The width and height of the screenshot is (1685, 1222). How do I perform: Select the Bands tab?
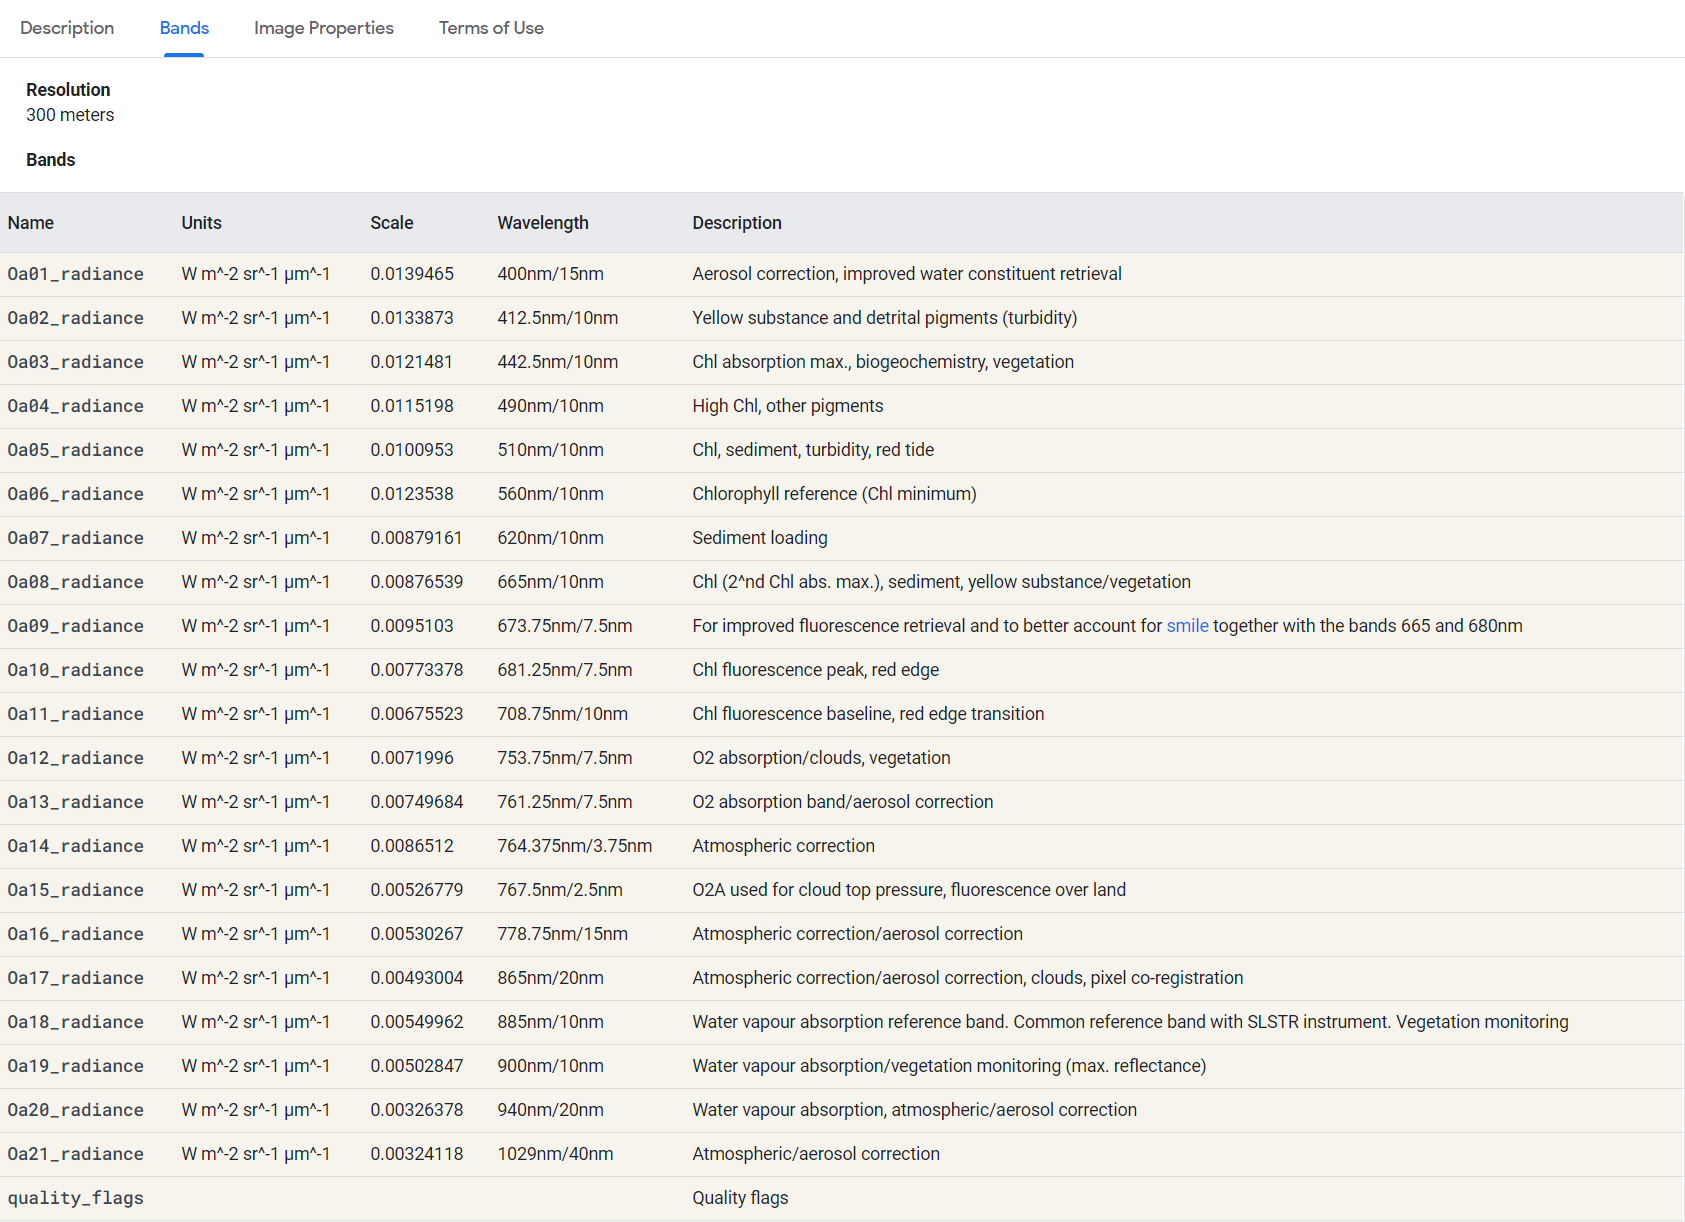coord(184,28)
